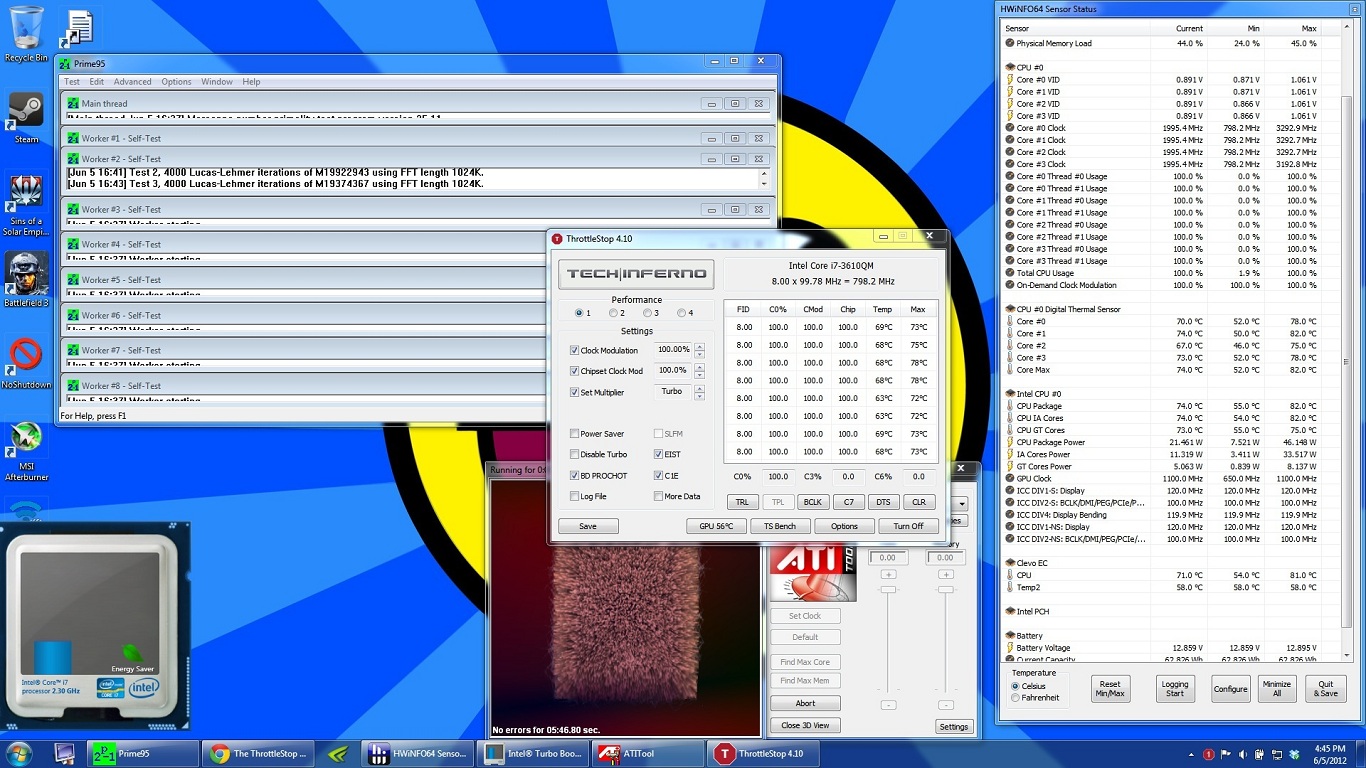Viewport: 1366px width, 768px height.
Task: Select the Sins of a Solar Empire shortcut
Action: tap(26, 205)
